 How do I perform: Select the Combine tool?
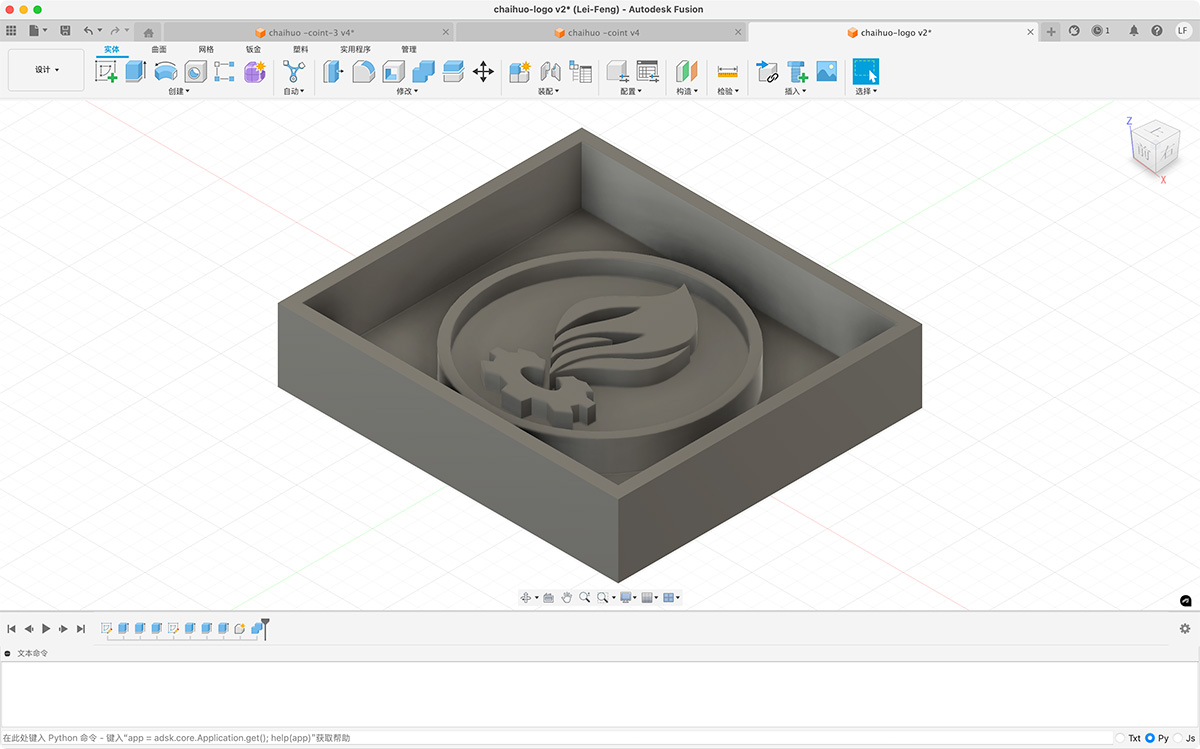pyautogui.click(x=423, y=71)
